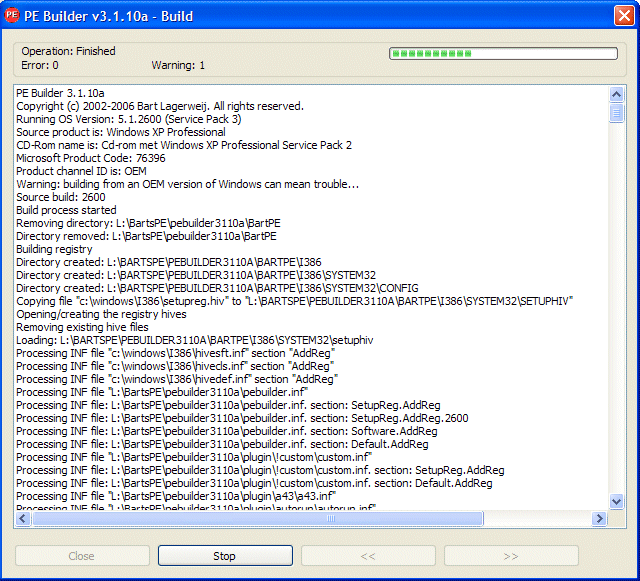The width and height of the screenshot is (640, 581).
Task: Select 'Directory created' line ending in I386
Action: 169,262
